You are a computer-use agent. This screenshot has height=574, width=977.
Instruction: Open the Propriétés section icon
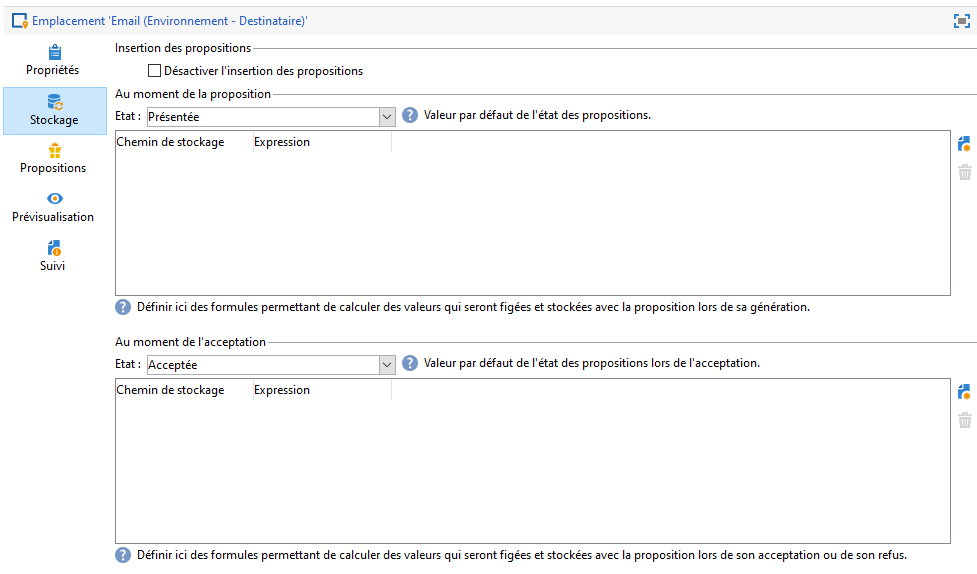55,52
